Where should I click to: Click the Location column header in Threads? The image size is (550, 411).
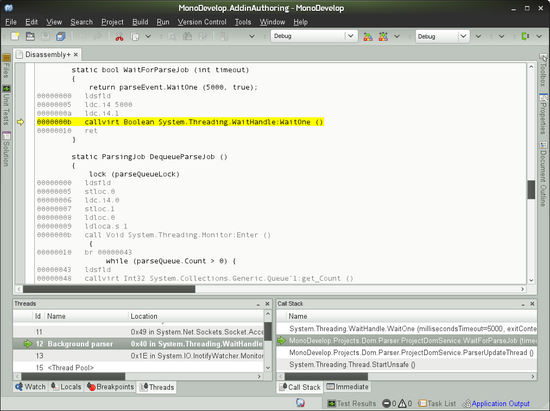[x=196, y=316]
